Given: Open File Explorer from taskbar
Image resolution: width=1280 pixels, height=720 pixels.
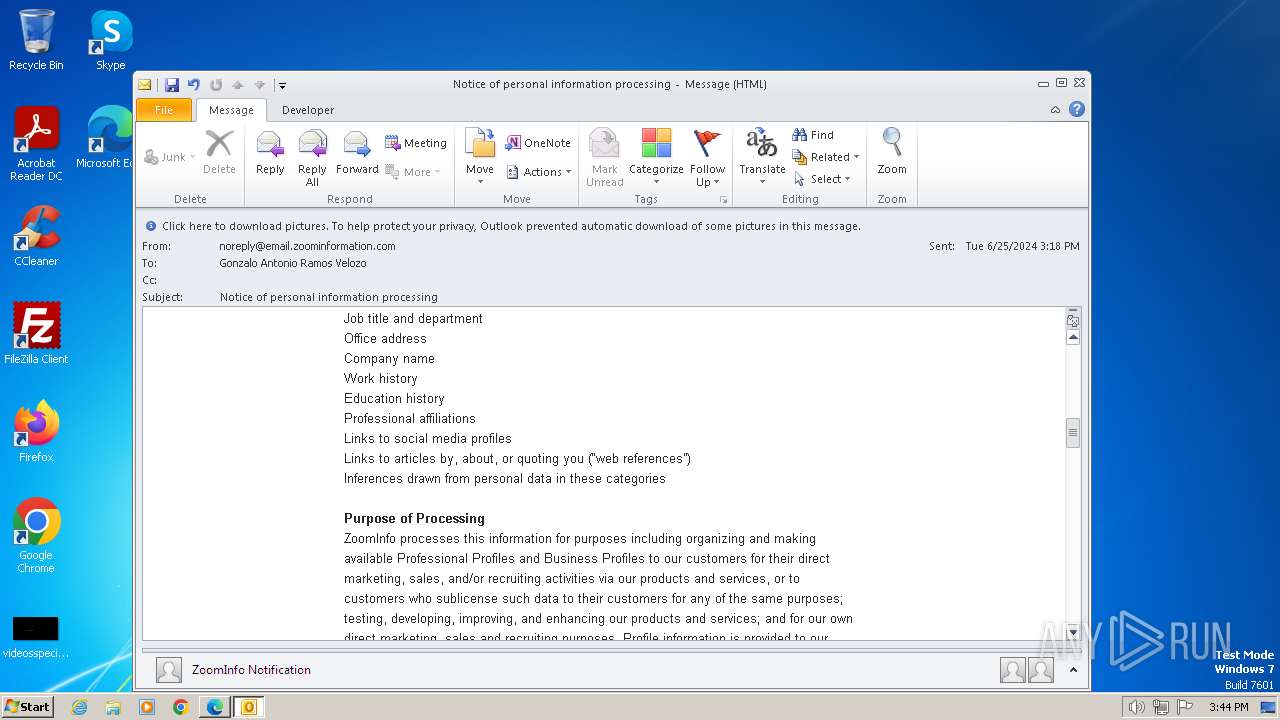Looking at the screenshot, I should [x=113, y=707].
